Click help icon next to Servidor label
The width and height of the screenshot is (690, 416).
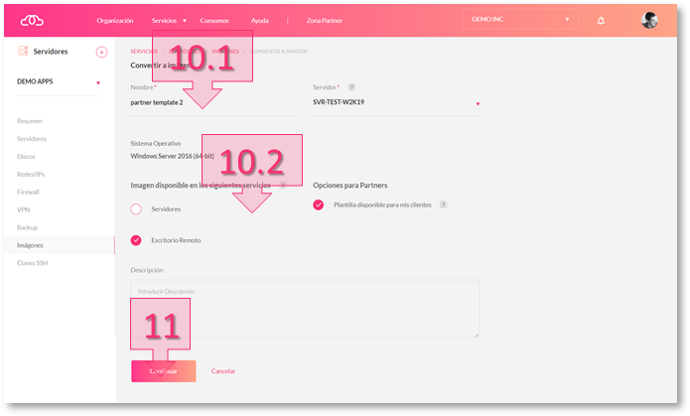[351, 86]
